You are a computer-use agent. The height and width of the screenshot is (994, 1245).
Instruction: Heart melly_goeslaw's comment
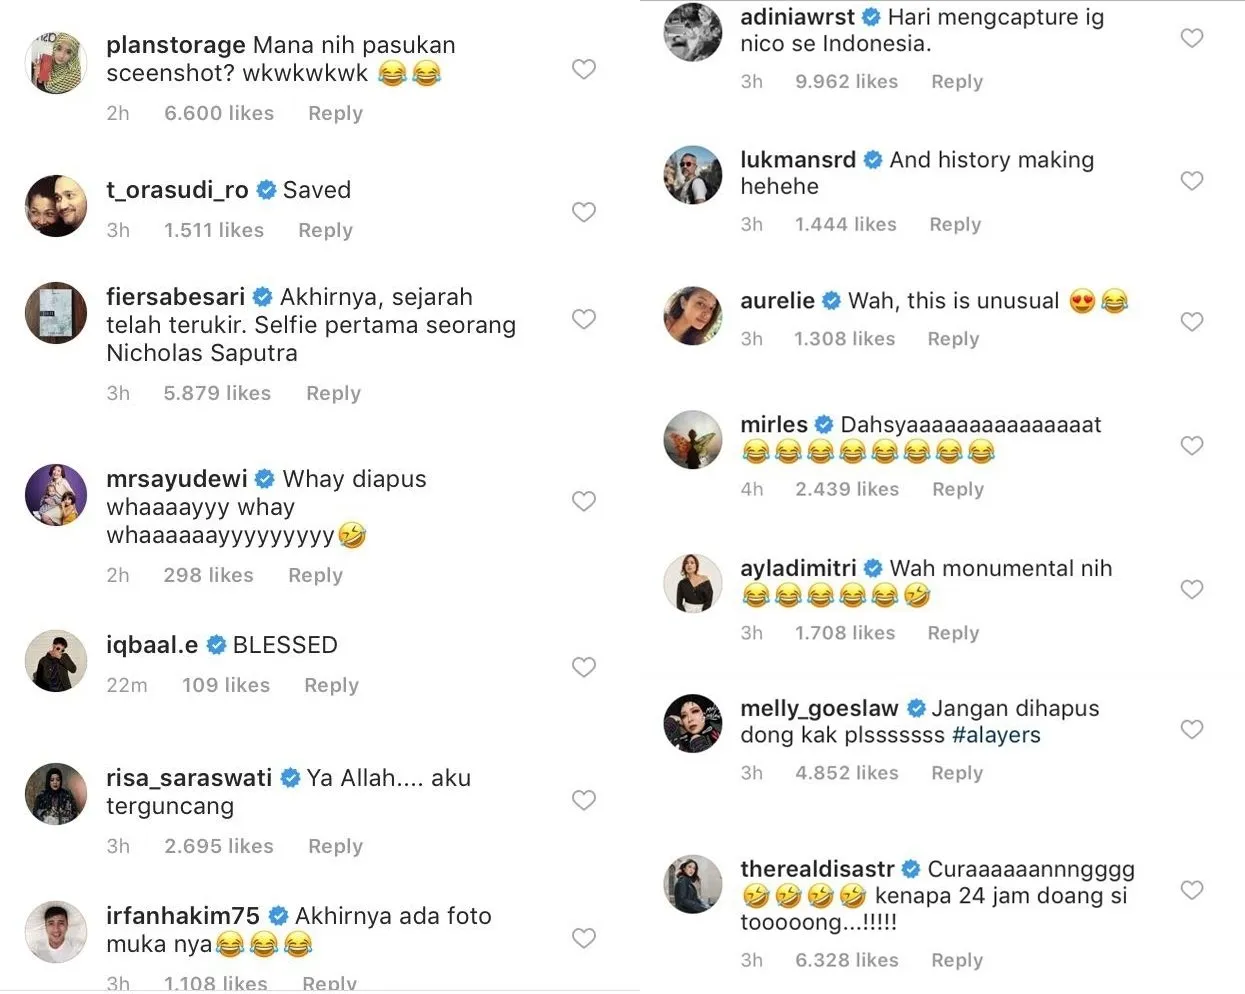[1192, 730]
